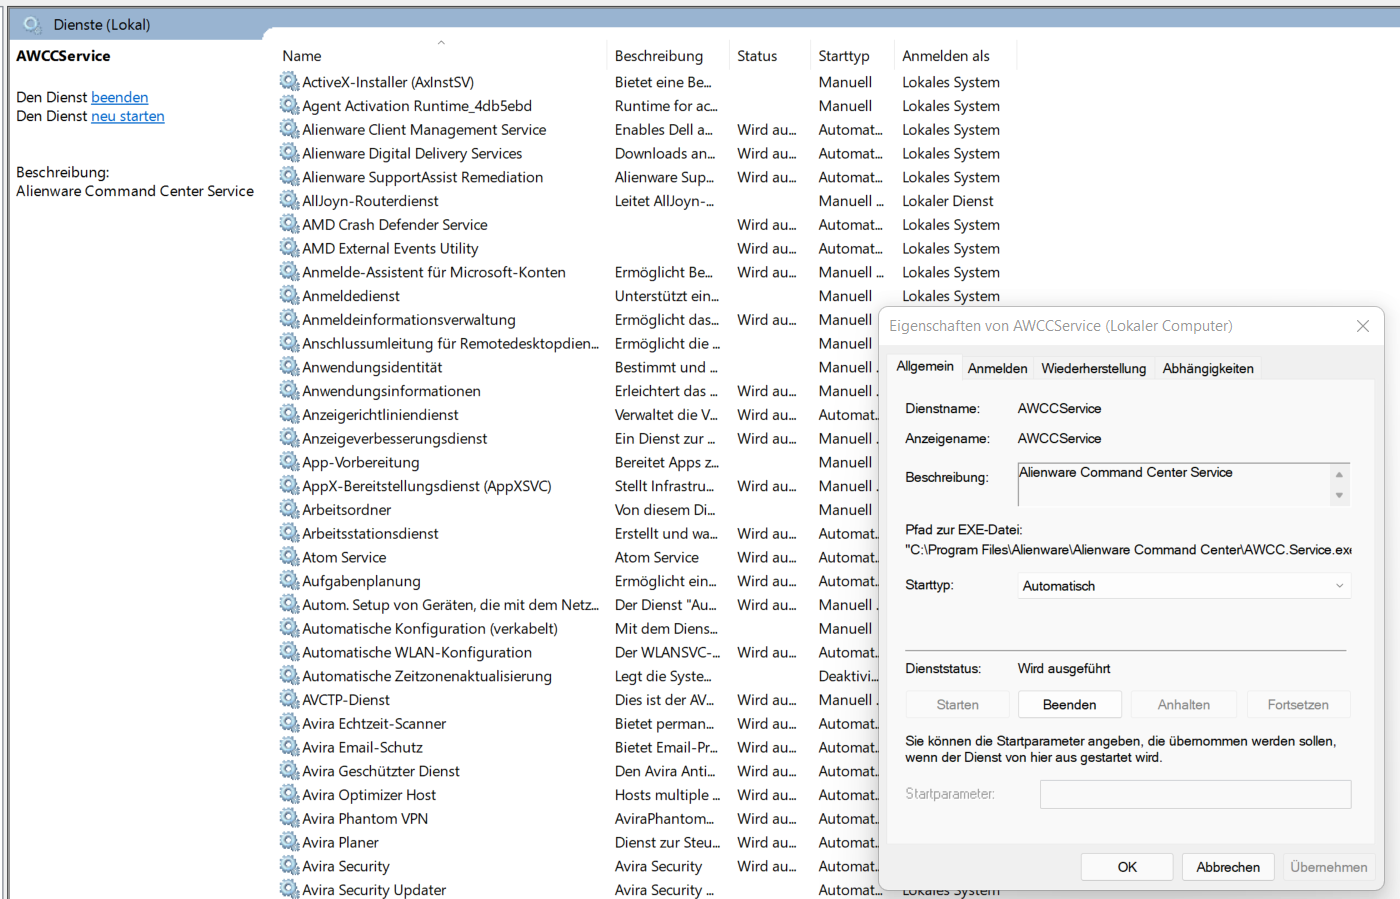Click the Anzeigerichtliniendienst service icon
1400x899 pixels.
tap(289, 414)
